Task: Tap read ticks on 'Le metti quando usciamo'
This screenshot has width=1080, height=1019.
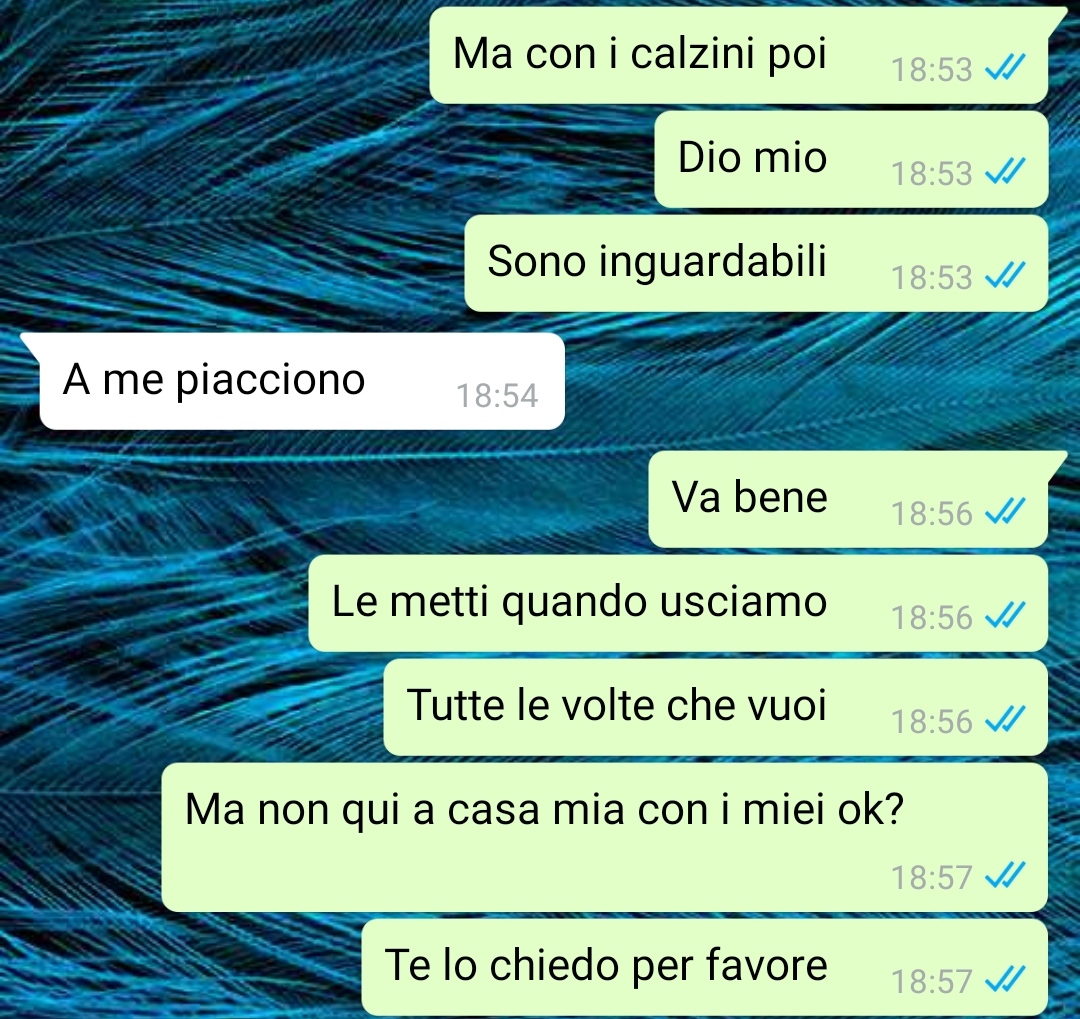Action: [1006, 616]
